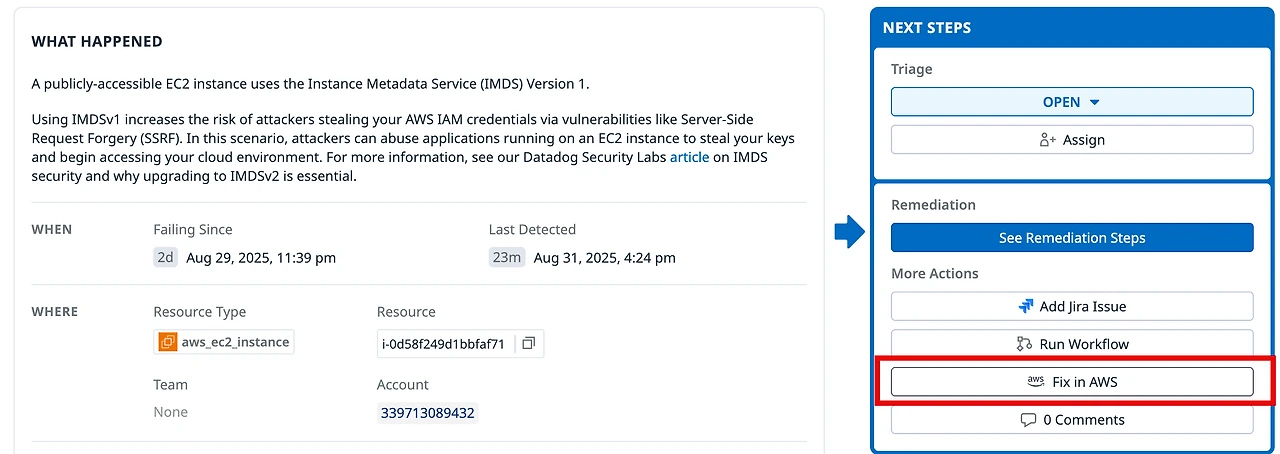Click Fix in AWS button

[x=1071, y=382]
